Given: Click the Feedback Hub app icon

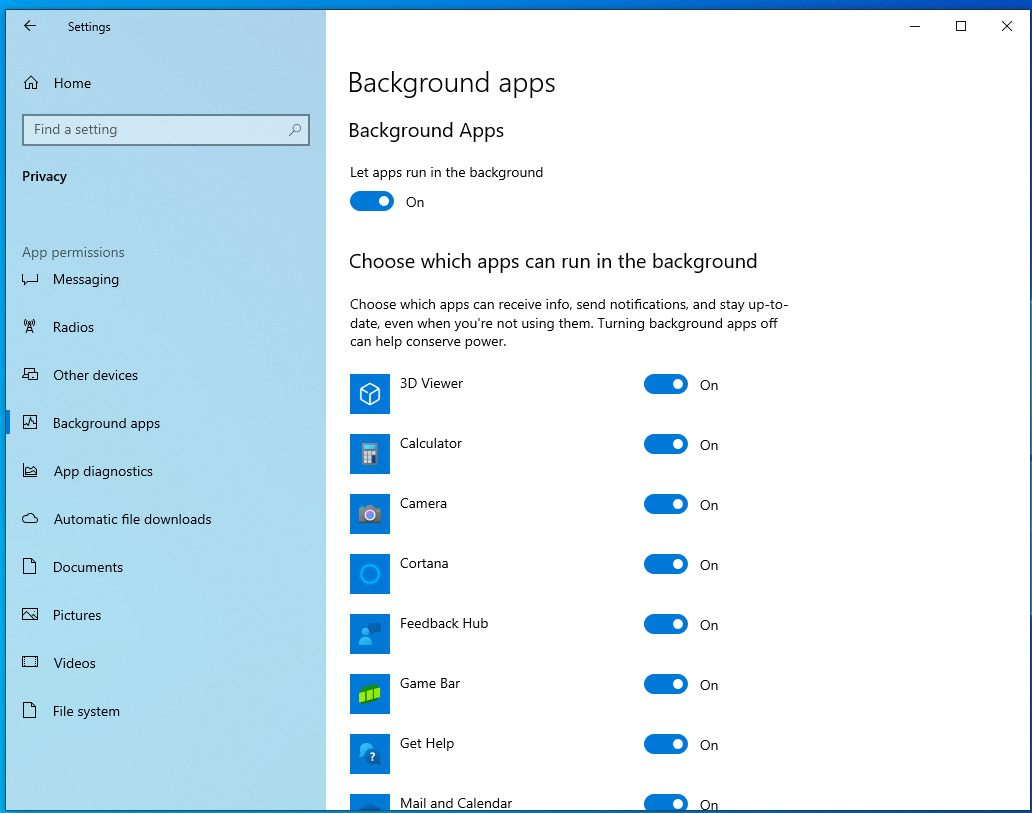Looking at the screenshot, I should coord(370,633).
